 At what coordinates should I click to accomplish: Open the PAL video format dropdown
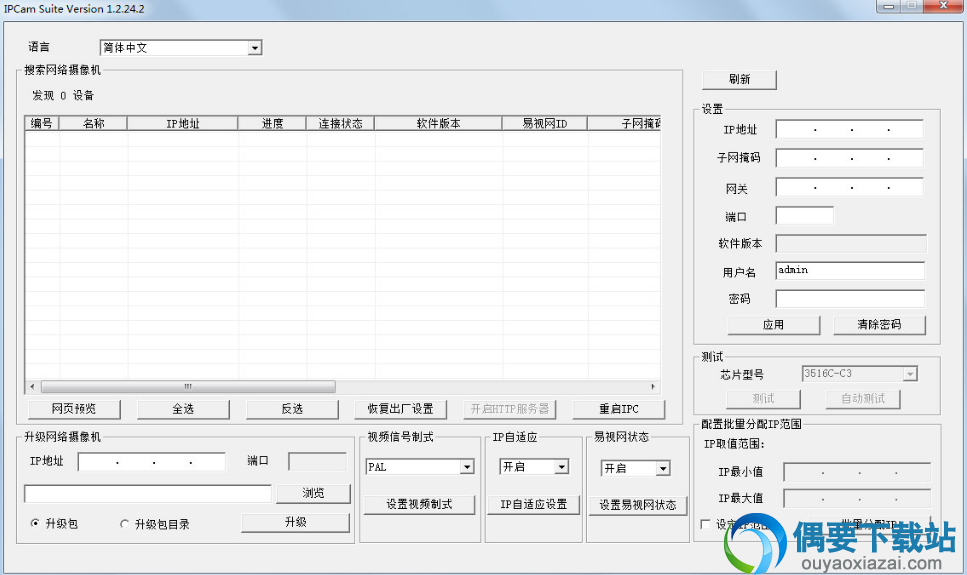(x=420, y=467)
